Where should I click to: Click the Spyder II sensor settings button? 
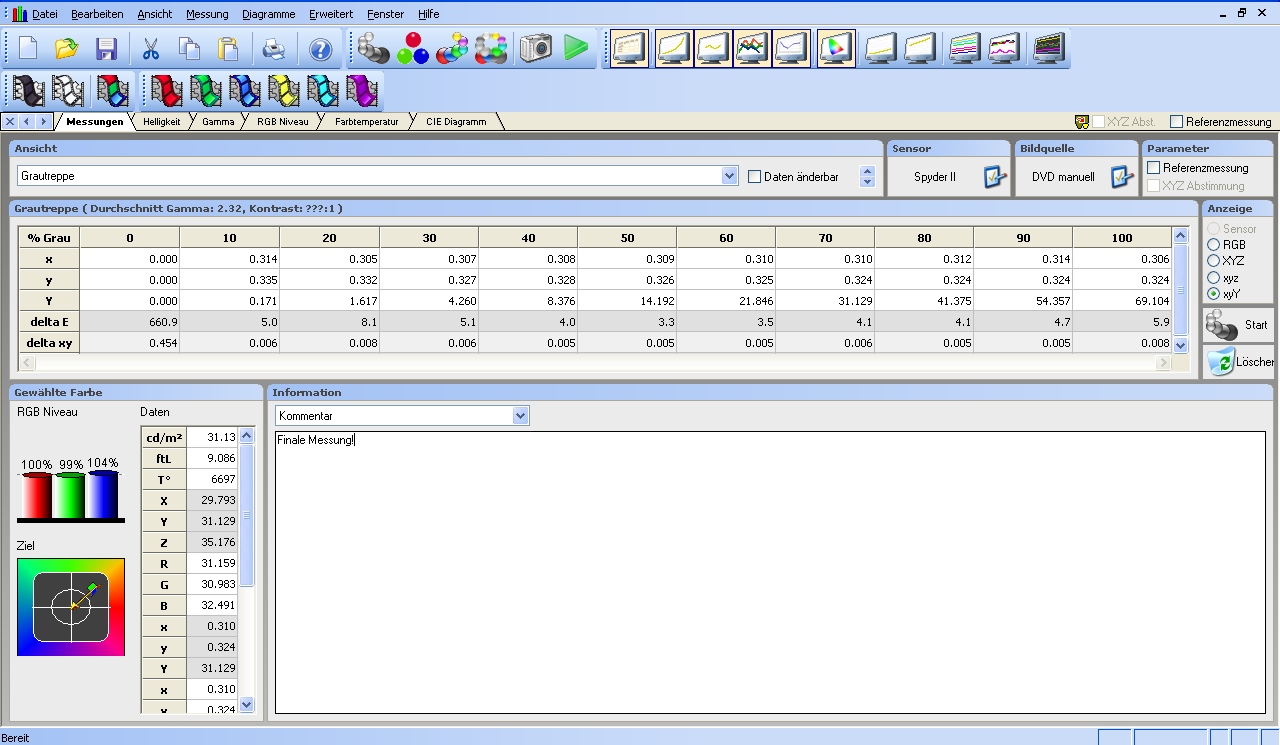click(995, 177)
